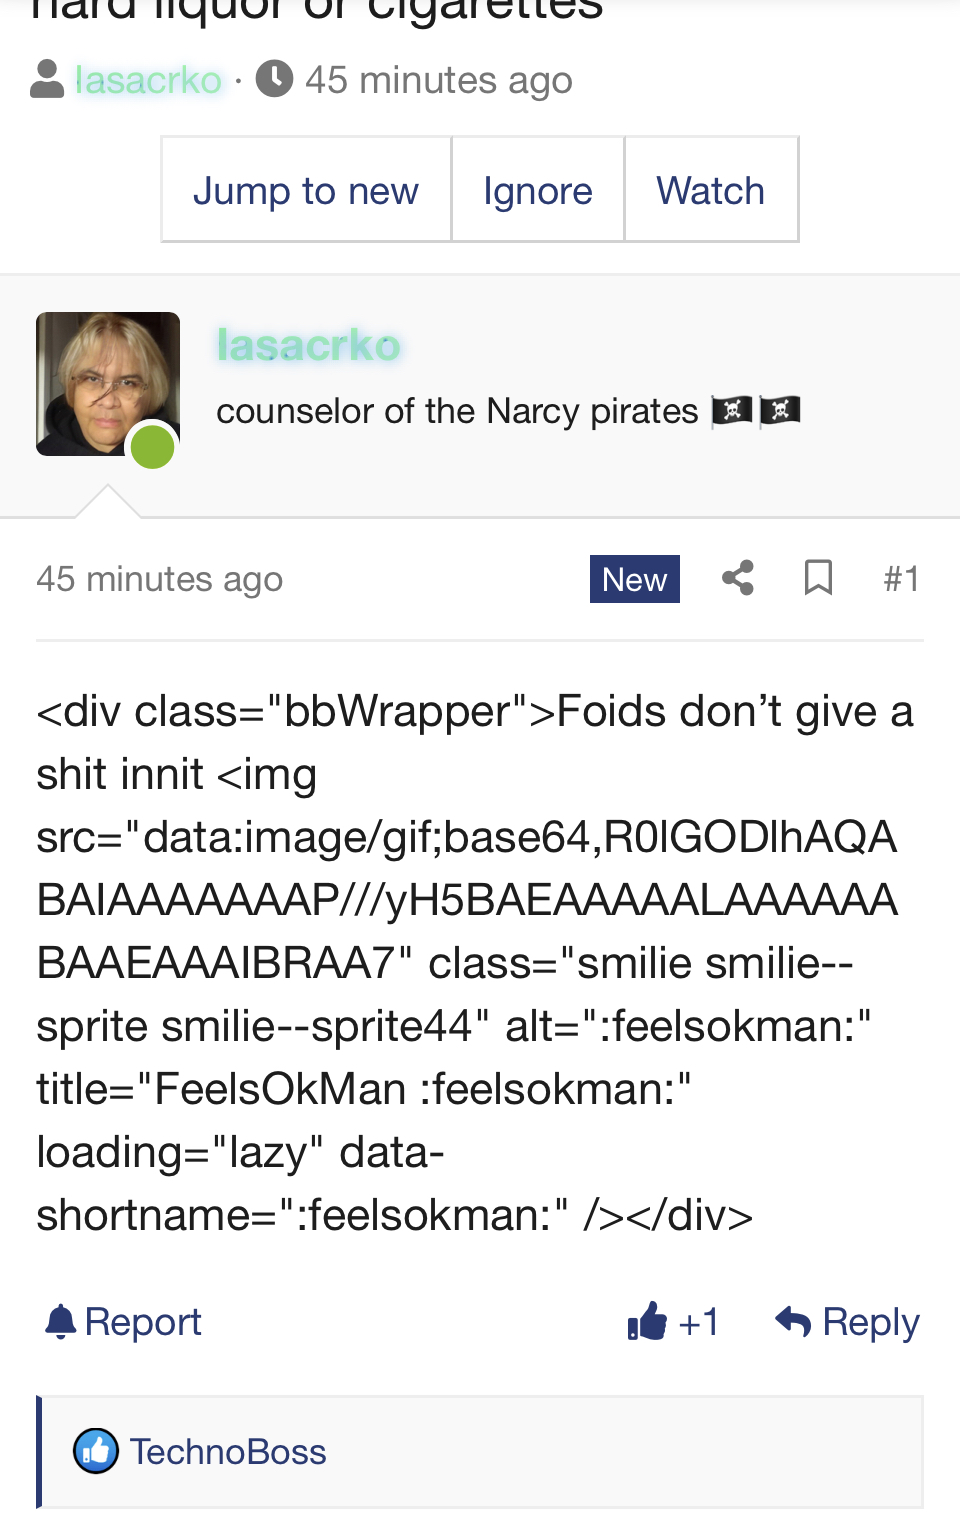Click the share icon on post #1

pos(738,578)
